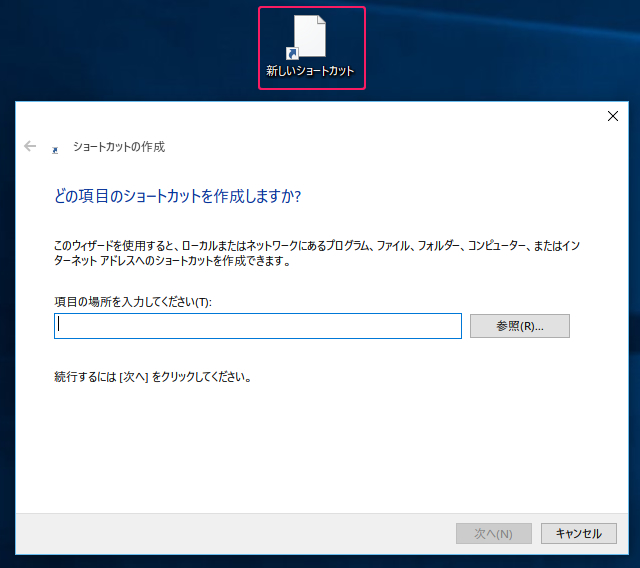Cancel the wizard with キャンセル
The width and height of the screenshot is (640, 568).
(x=578, y=533)
